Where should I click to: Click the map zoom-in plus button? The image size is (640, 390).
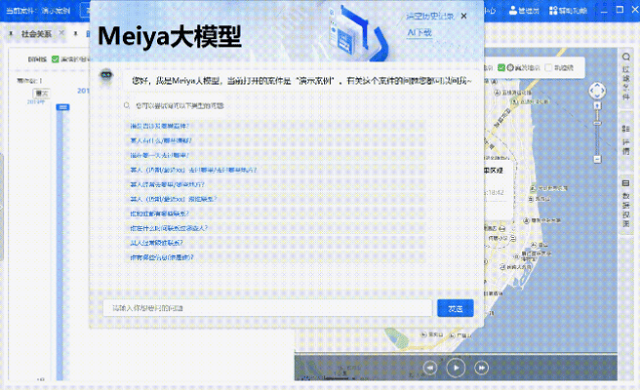click(597, 106)
